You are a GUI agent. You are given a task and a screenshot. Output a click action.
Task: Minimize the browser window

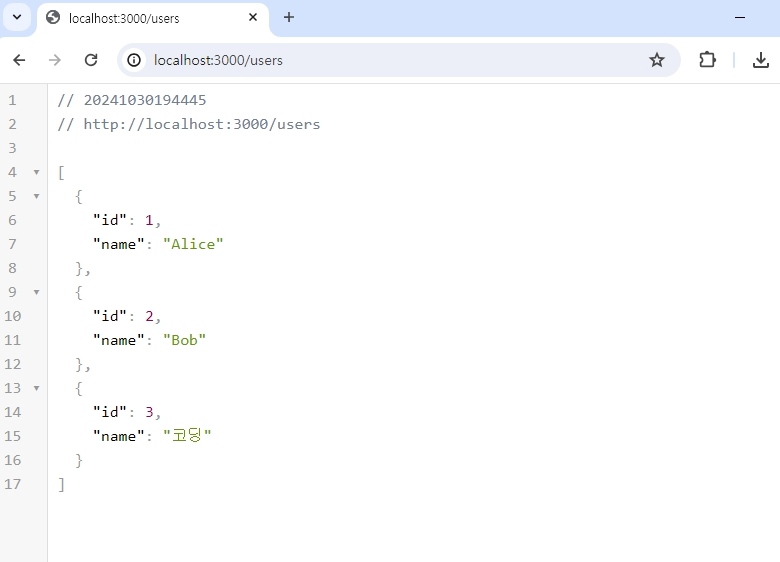coord(740,17)
